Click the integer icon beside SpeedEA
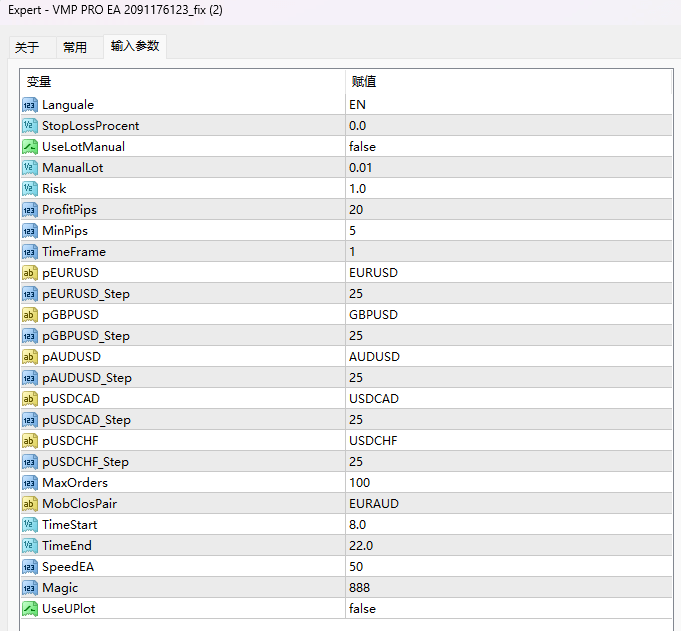Screen dimensions: 681x631 coord(30,567)
